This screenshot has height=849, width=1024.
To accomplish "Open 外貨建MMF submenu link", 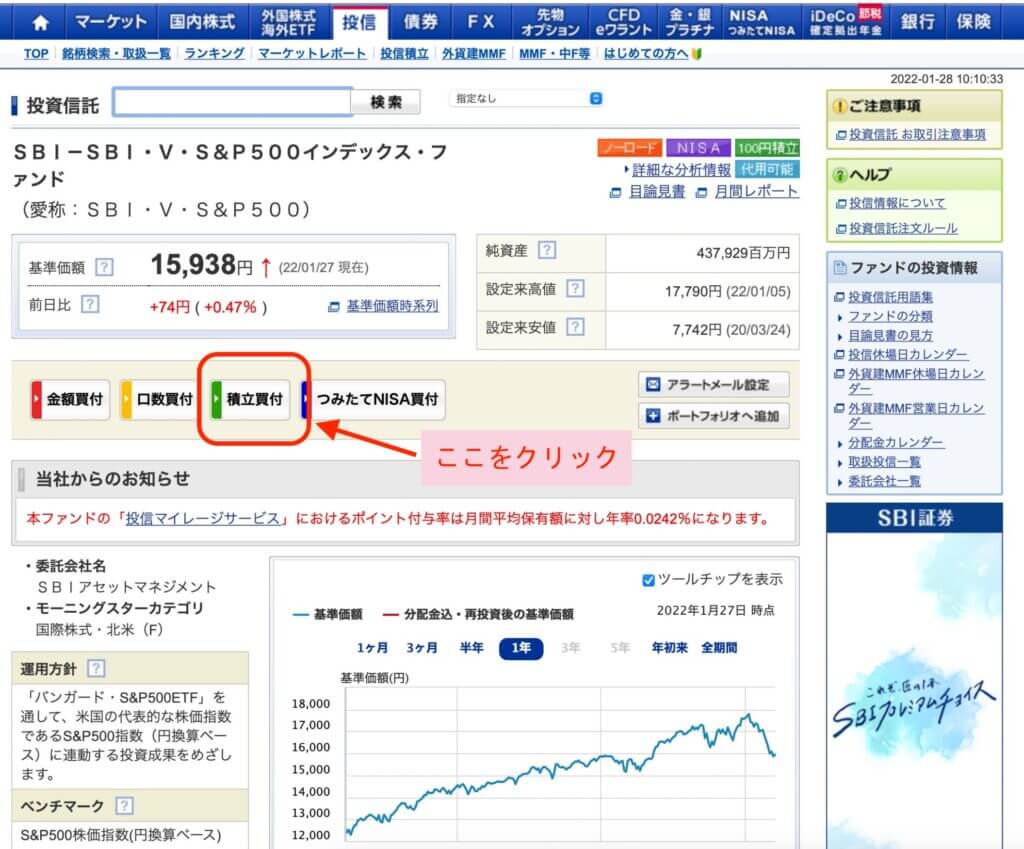I will pos(473,54).
